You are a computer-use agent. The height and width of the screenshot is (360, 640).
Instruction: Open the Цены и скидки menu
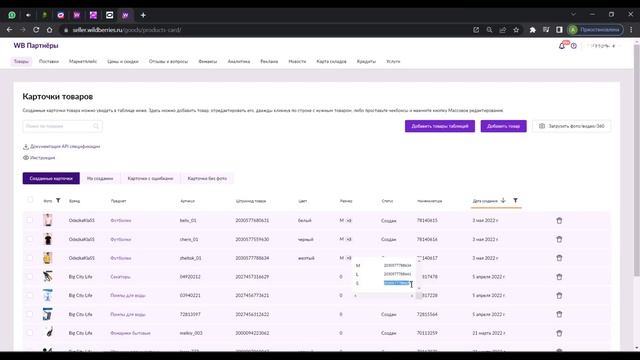point(123,62)
